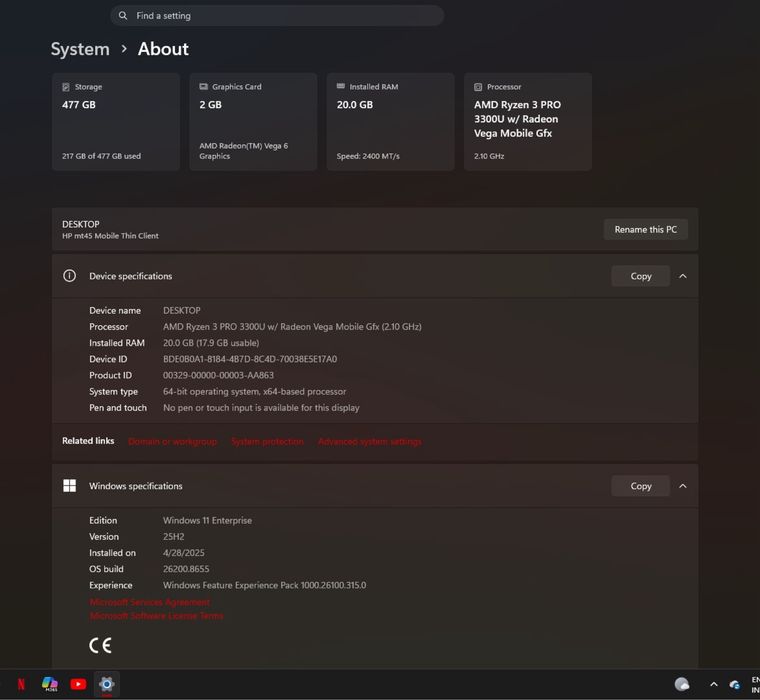
Task: Select the Device ID value text
Action: 250,359
